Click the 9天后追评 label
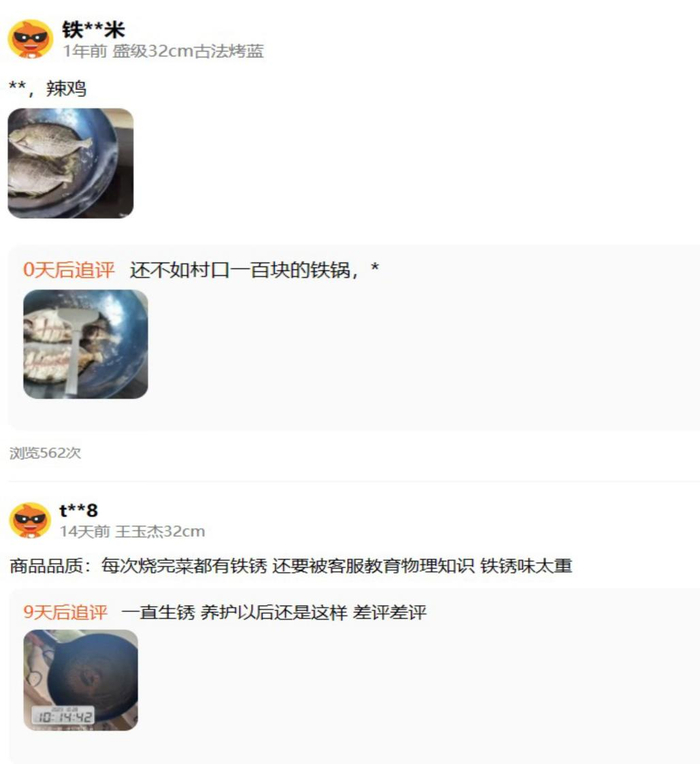 point(65,612)
